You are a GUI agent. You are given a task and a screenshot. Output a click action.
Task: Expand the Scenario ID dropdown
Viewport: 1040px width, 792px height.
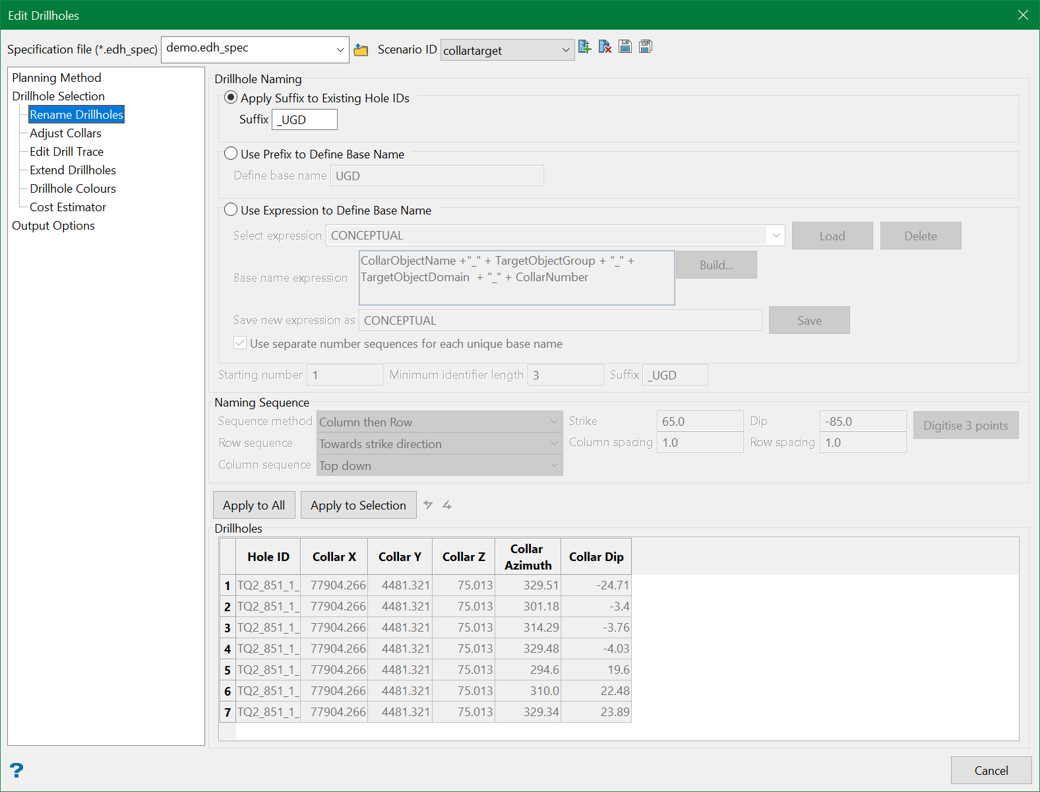click(x=565, y=50)
